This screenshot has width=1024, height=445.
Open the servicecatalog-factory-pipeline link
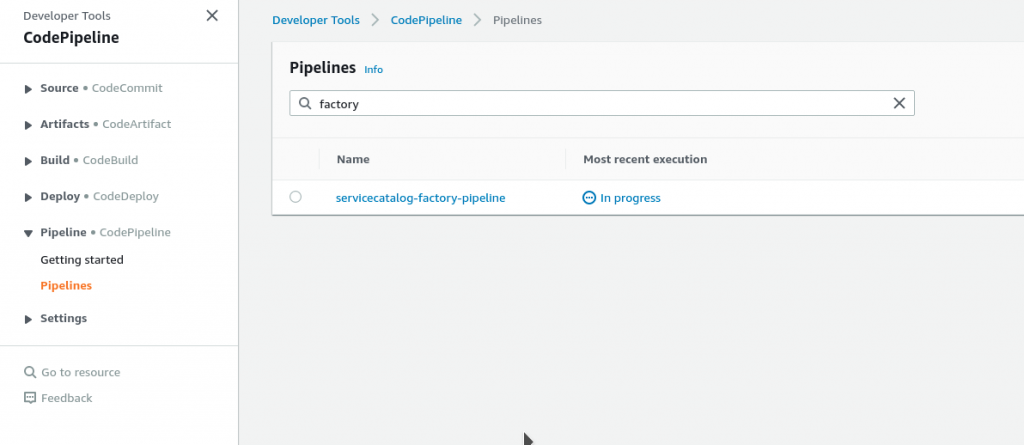tap(421, 197)
